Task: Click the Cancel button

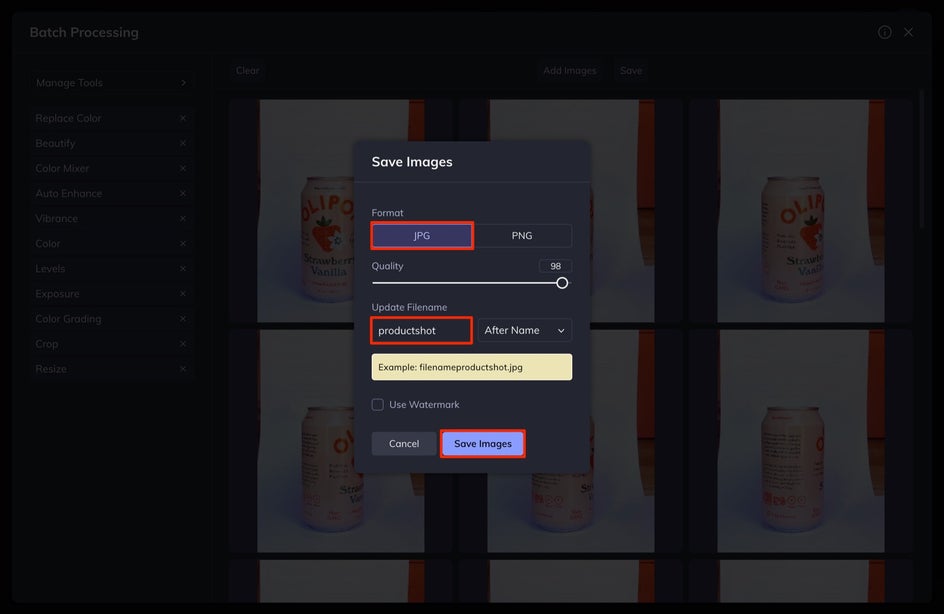Action: 403,444
